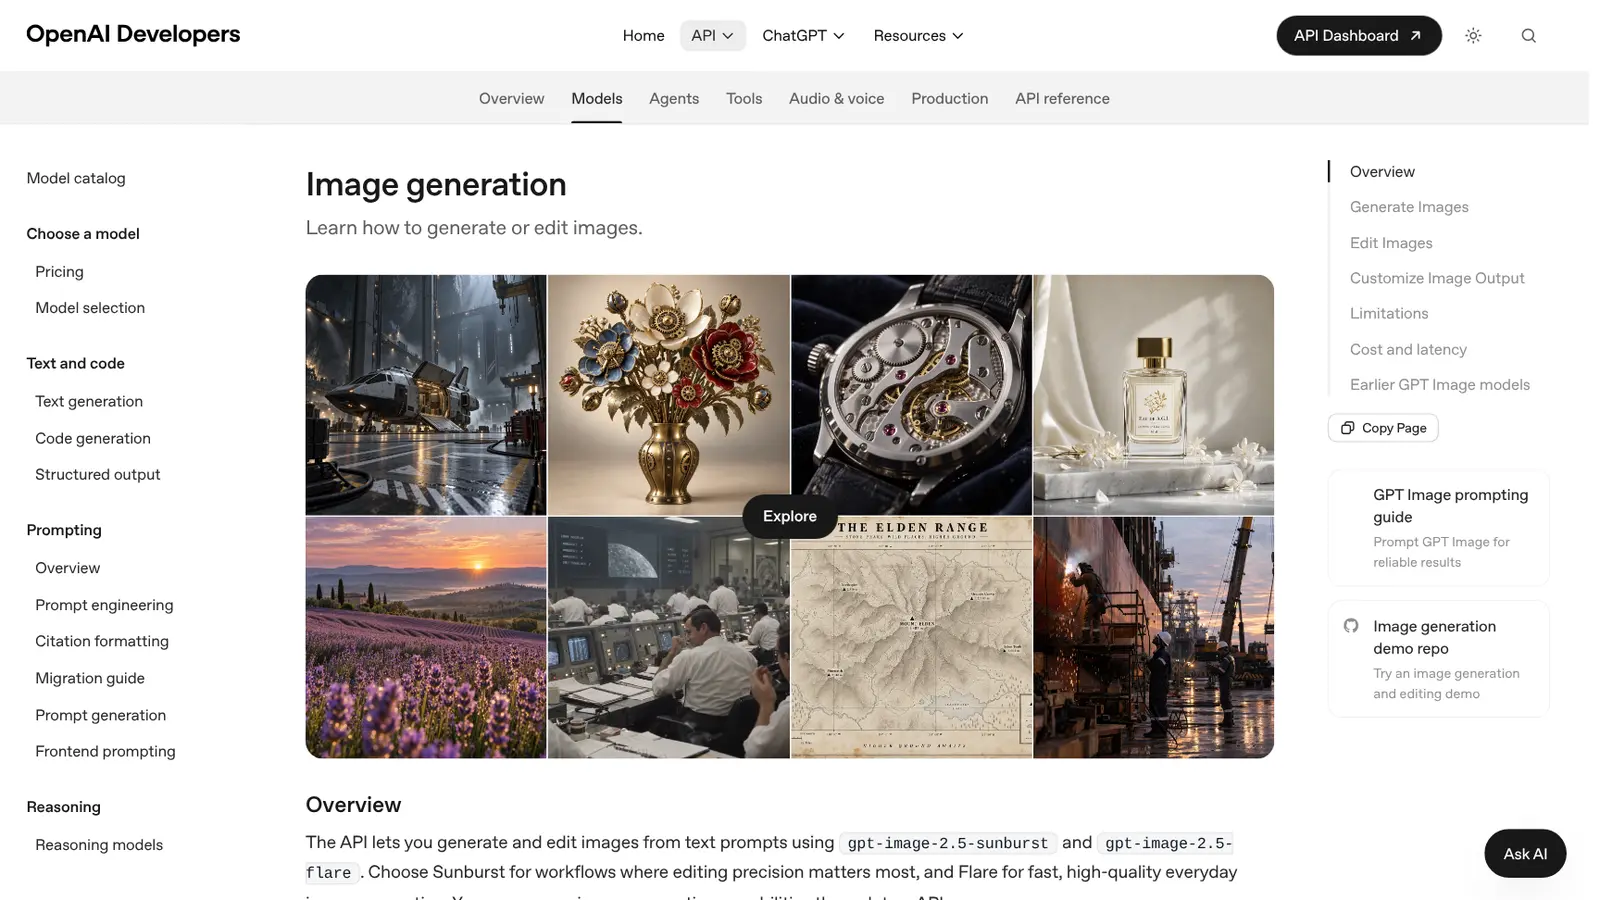The image size is (1600, 900).
Task: Open search with the magnifier icon
Action: pos(1528,36)
